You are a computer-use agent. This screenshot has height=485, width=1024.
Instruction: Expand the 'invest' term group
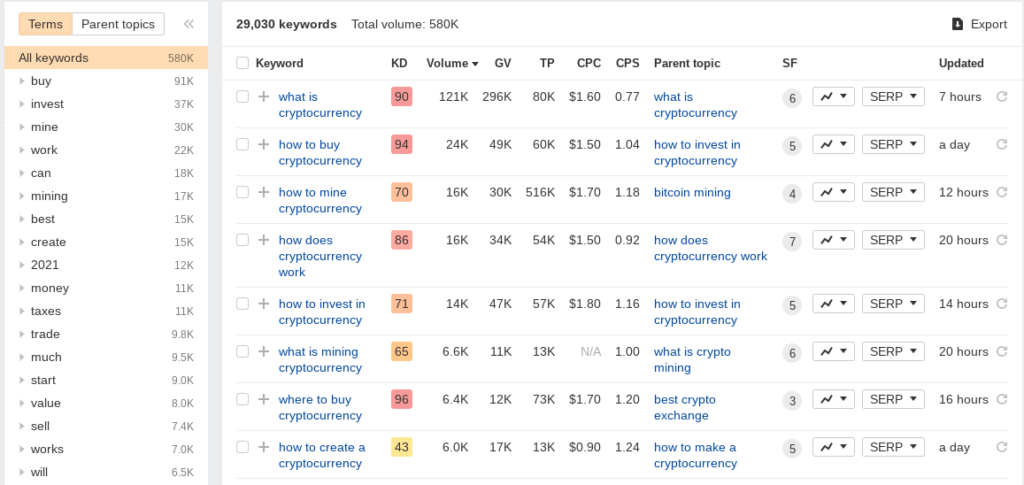coord(22,104)
